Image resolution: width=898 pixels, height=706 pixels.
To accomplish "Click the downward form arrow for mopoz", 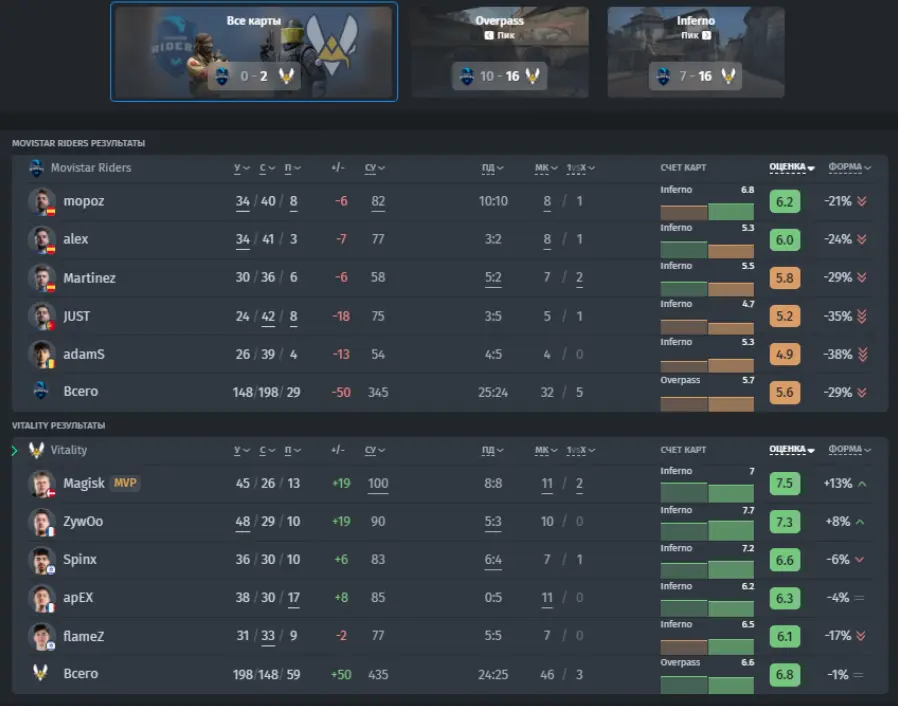I will coord(862,201).
